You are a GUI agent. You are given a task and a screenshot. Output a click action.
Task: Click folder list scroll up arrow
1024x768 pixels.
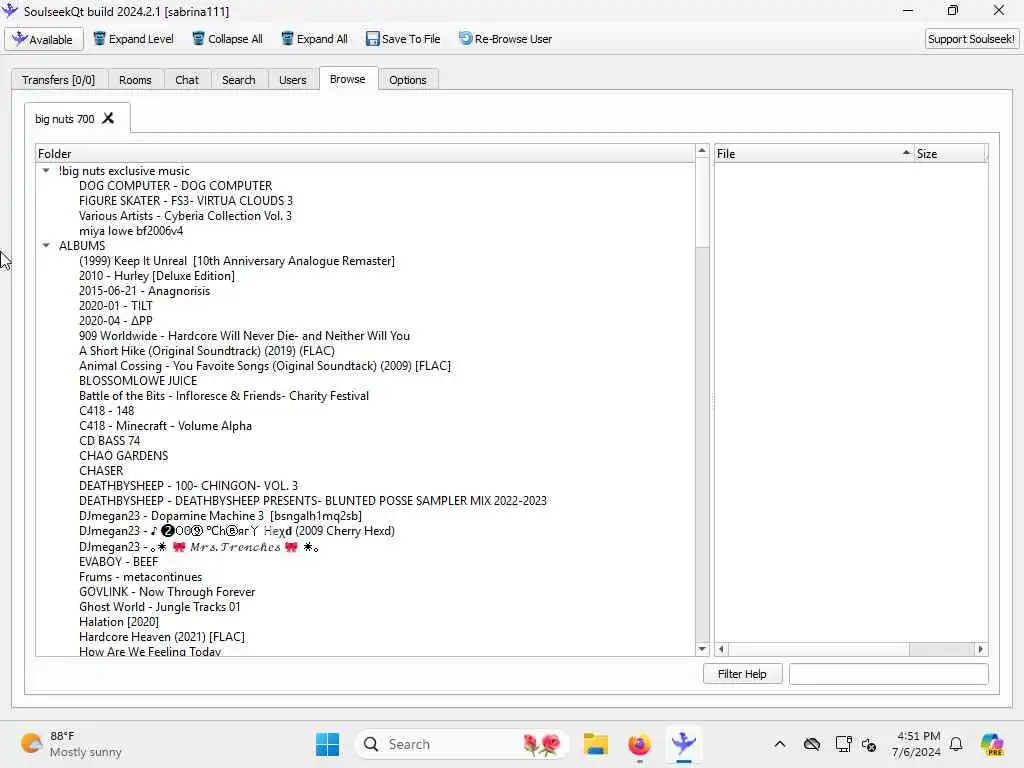(702, 151)
